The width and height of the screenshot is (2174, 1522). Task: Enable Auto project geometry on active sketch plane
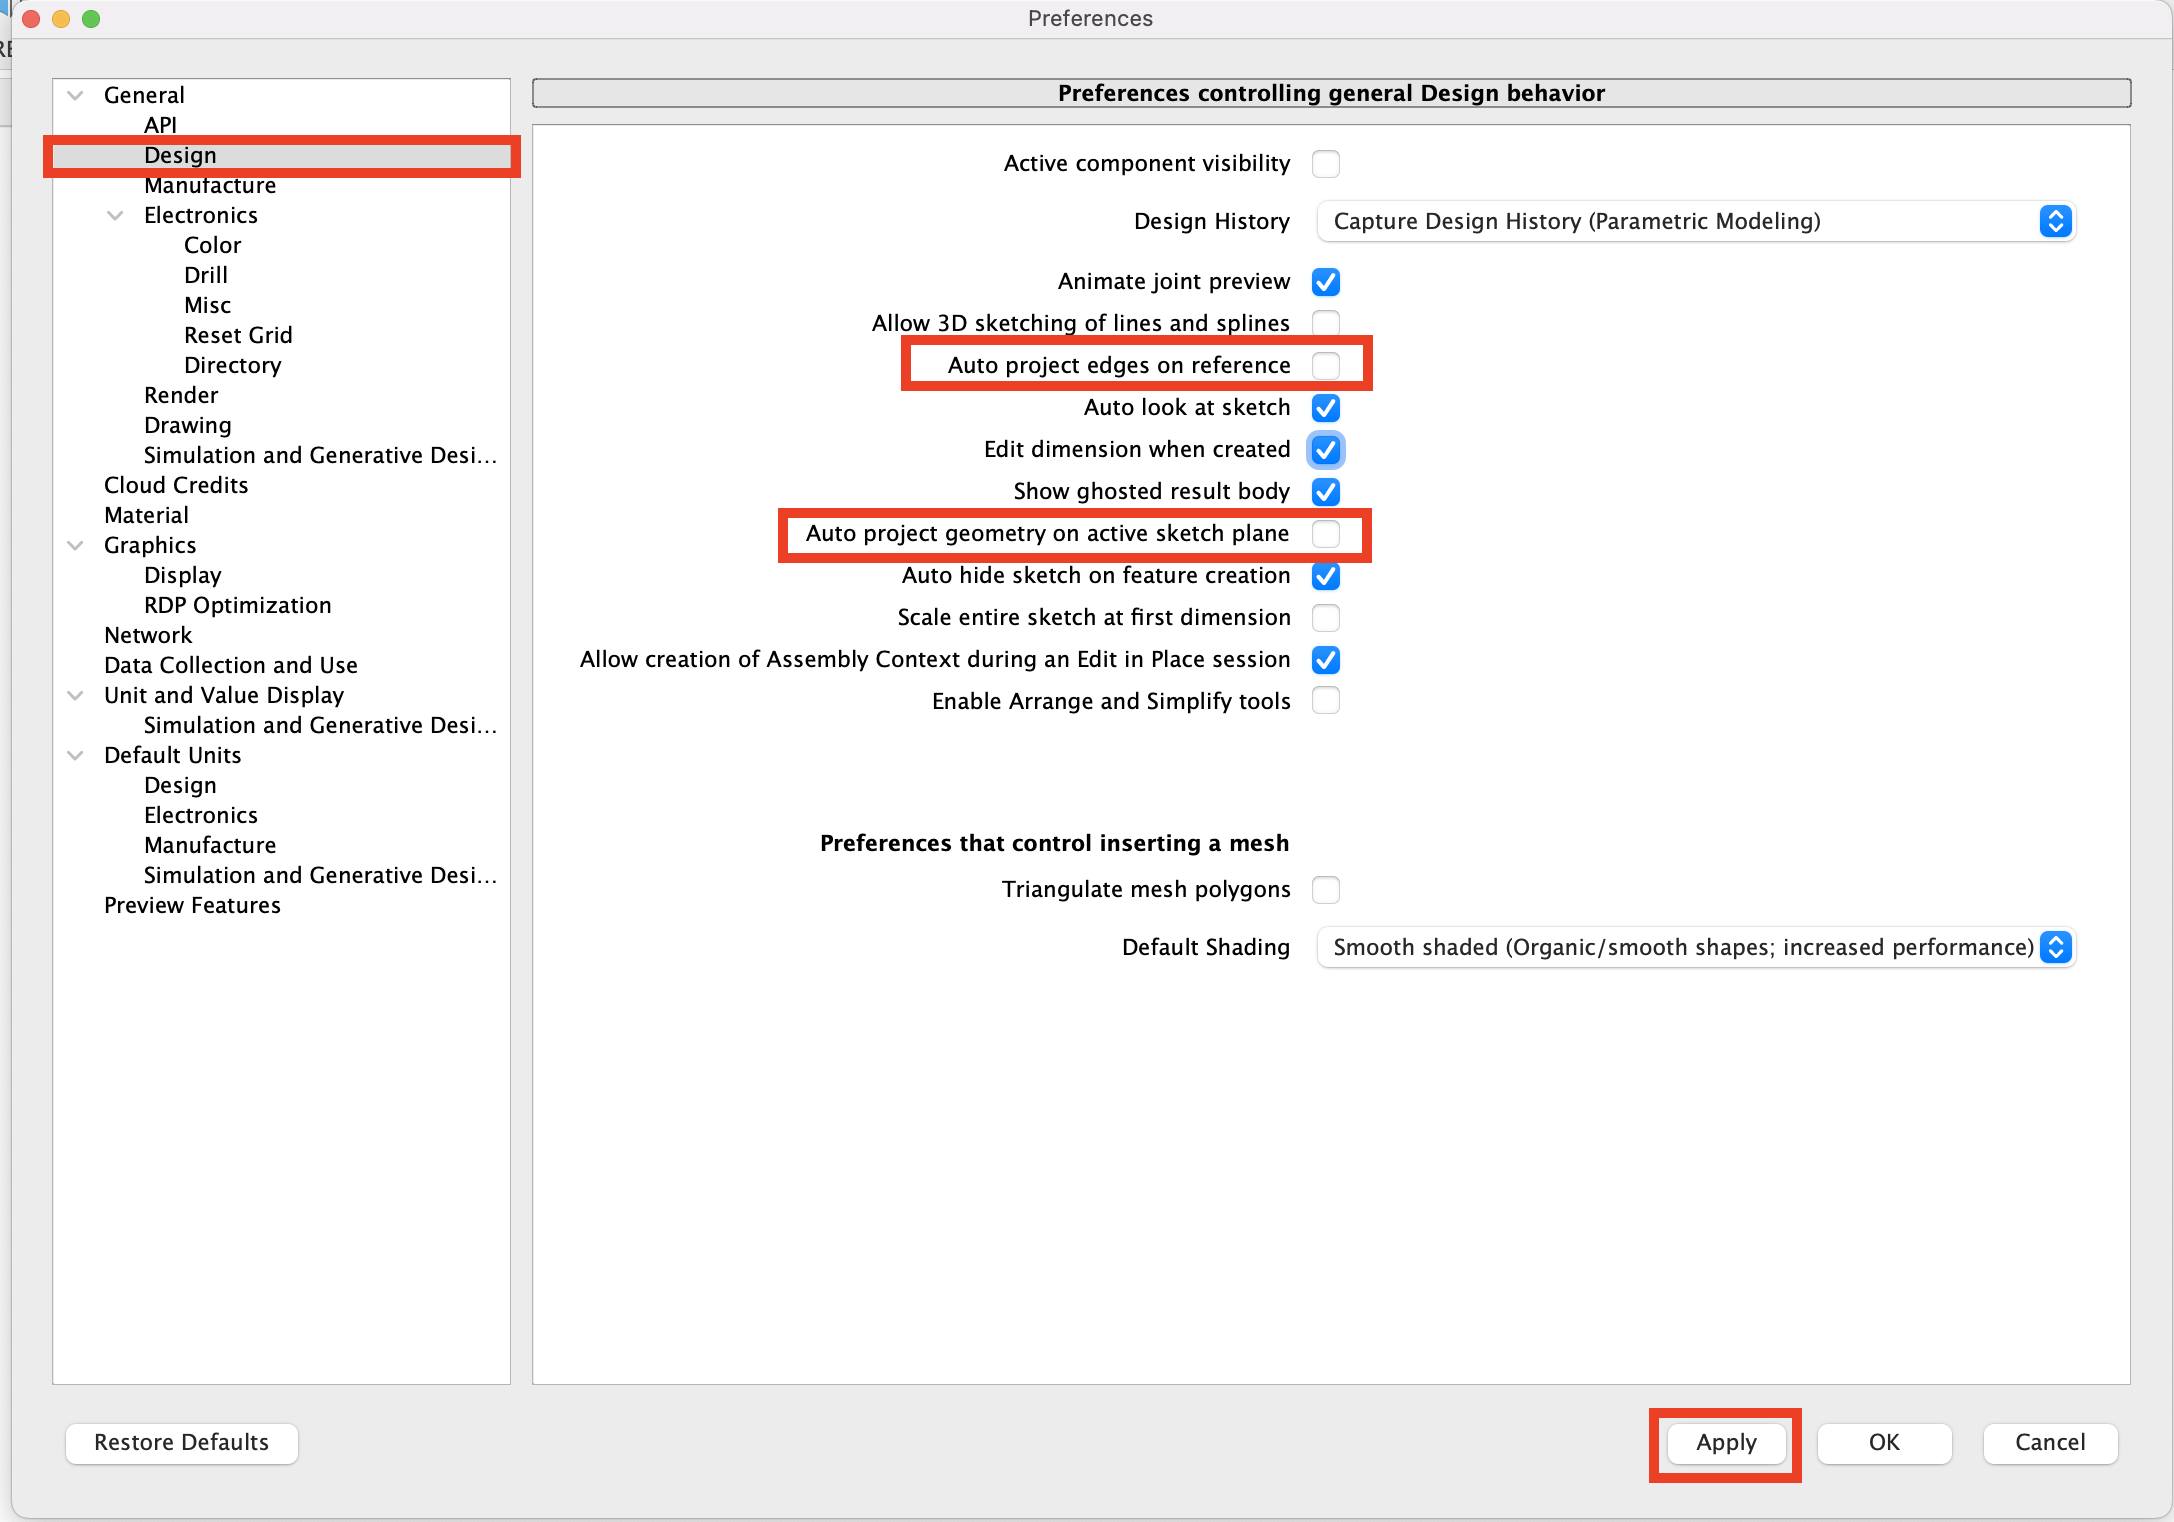click(1326, 534)
